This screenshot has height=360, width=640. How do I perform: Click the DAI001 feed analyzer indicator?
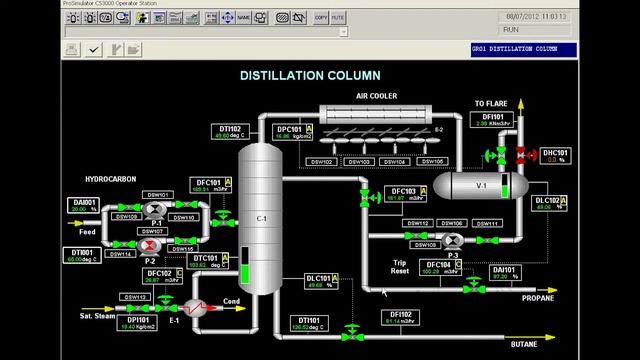click(x=83, y=205)
